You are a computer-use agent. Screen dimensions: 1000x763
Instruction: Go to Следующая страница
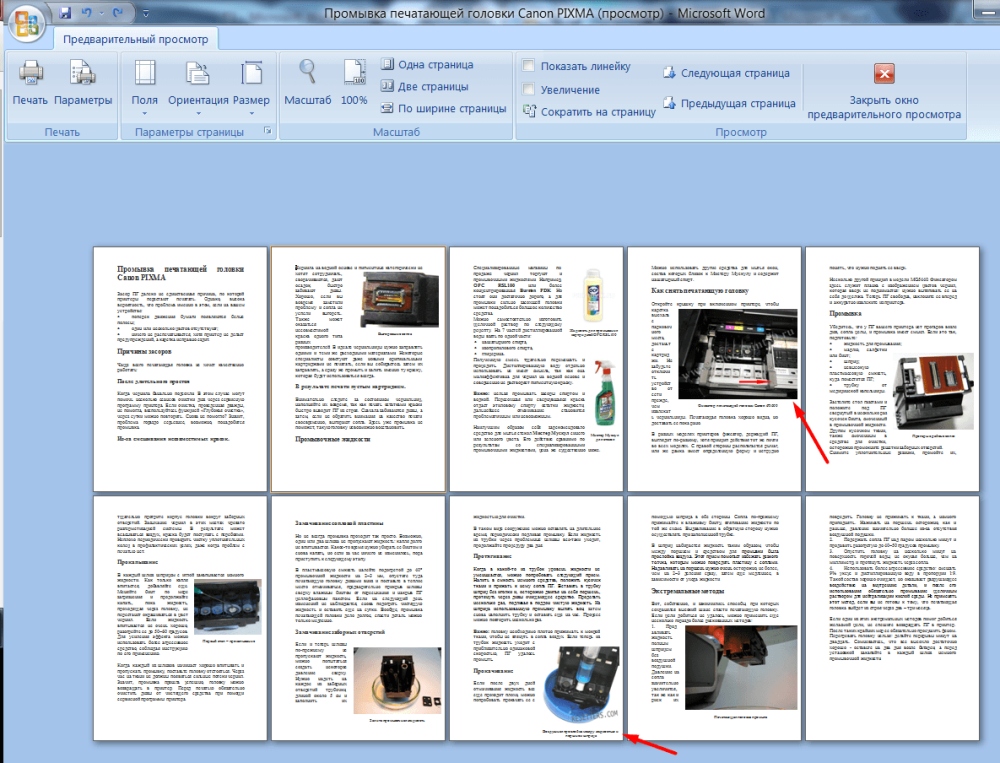[x=726, y=73]
